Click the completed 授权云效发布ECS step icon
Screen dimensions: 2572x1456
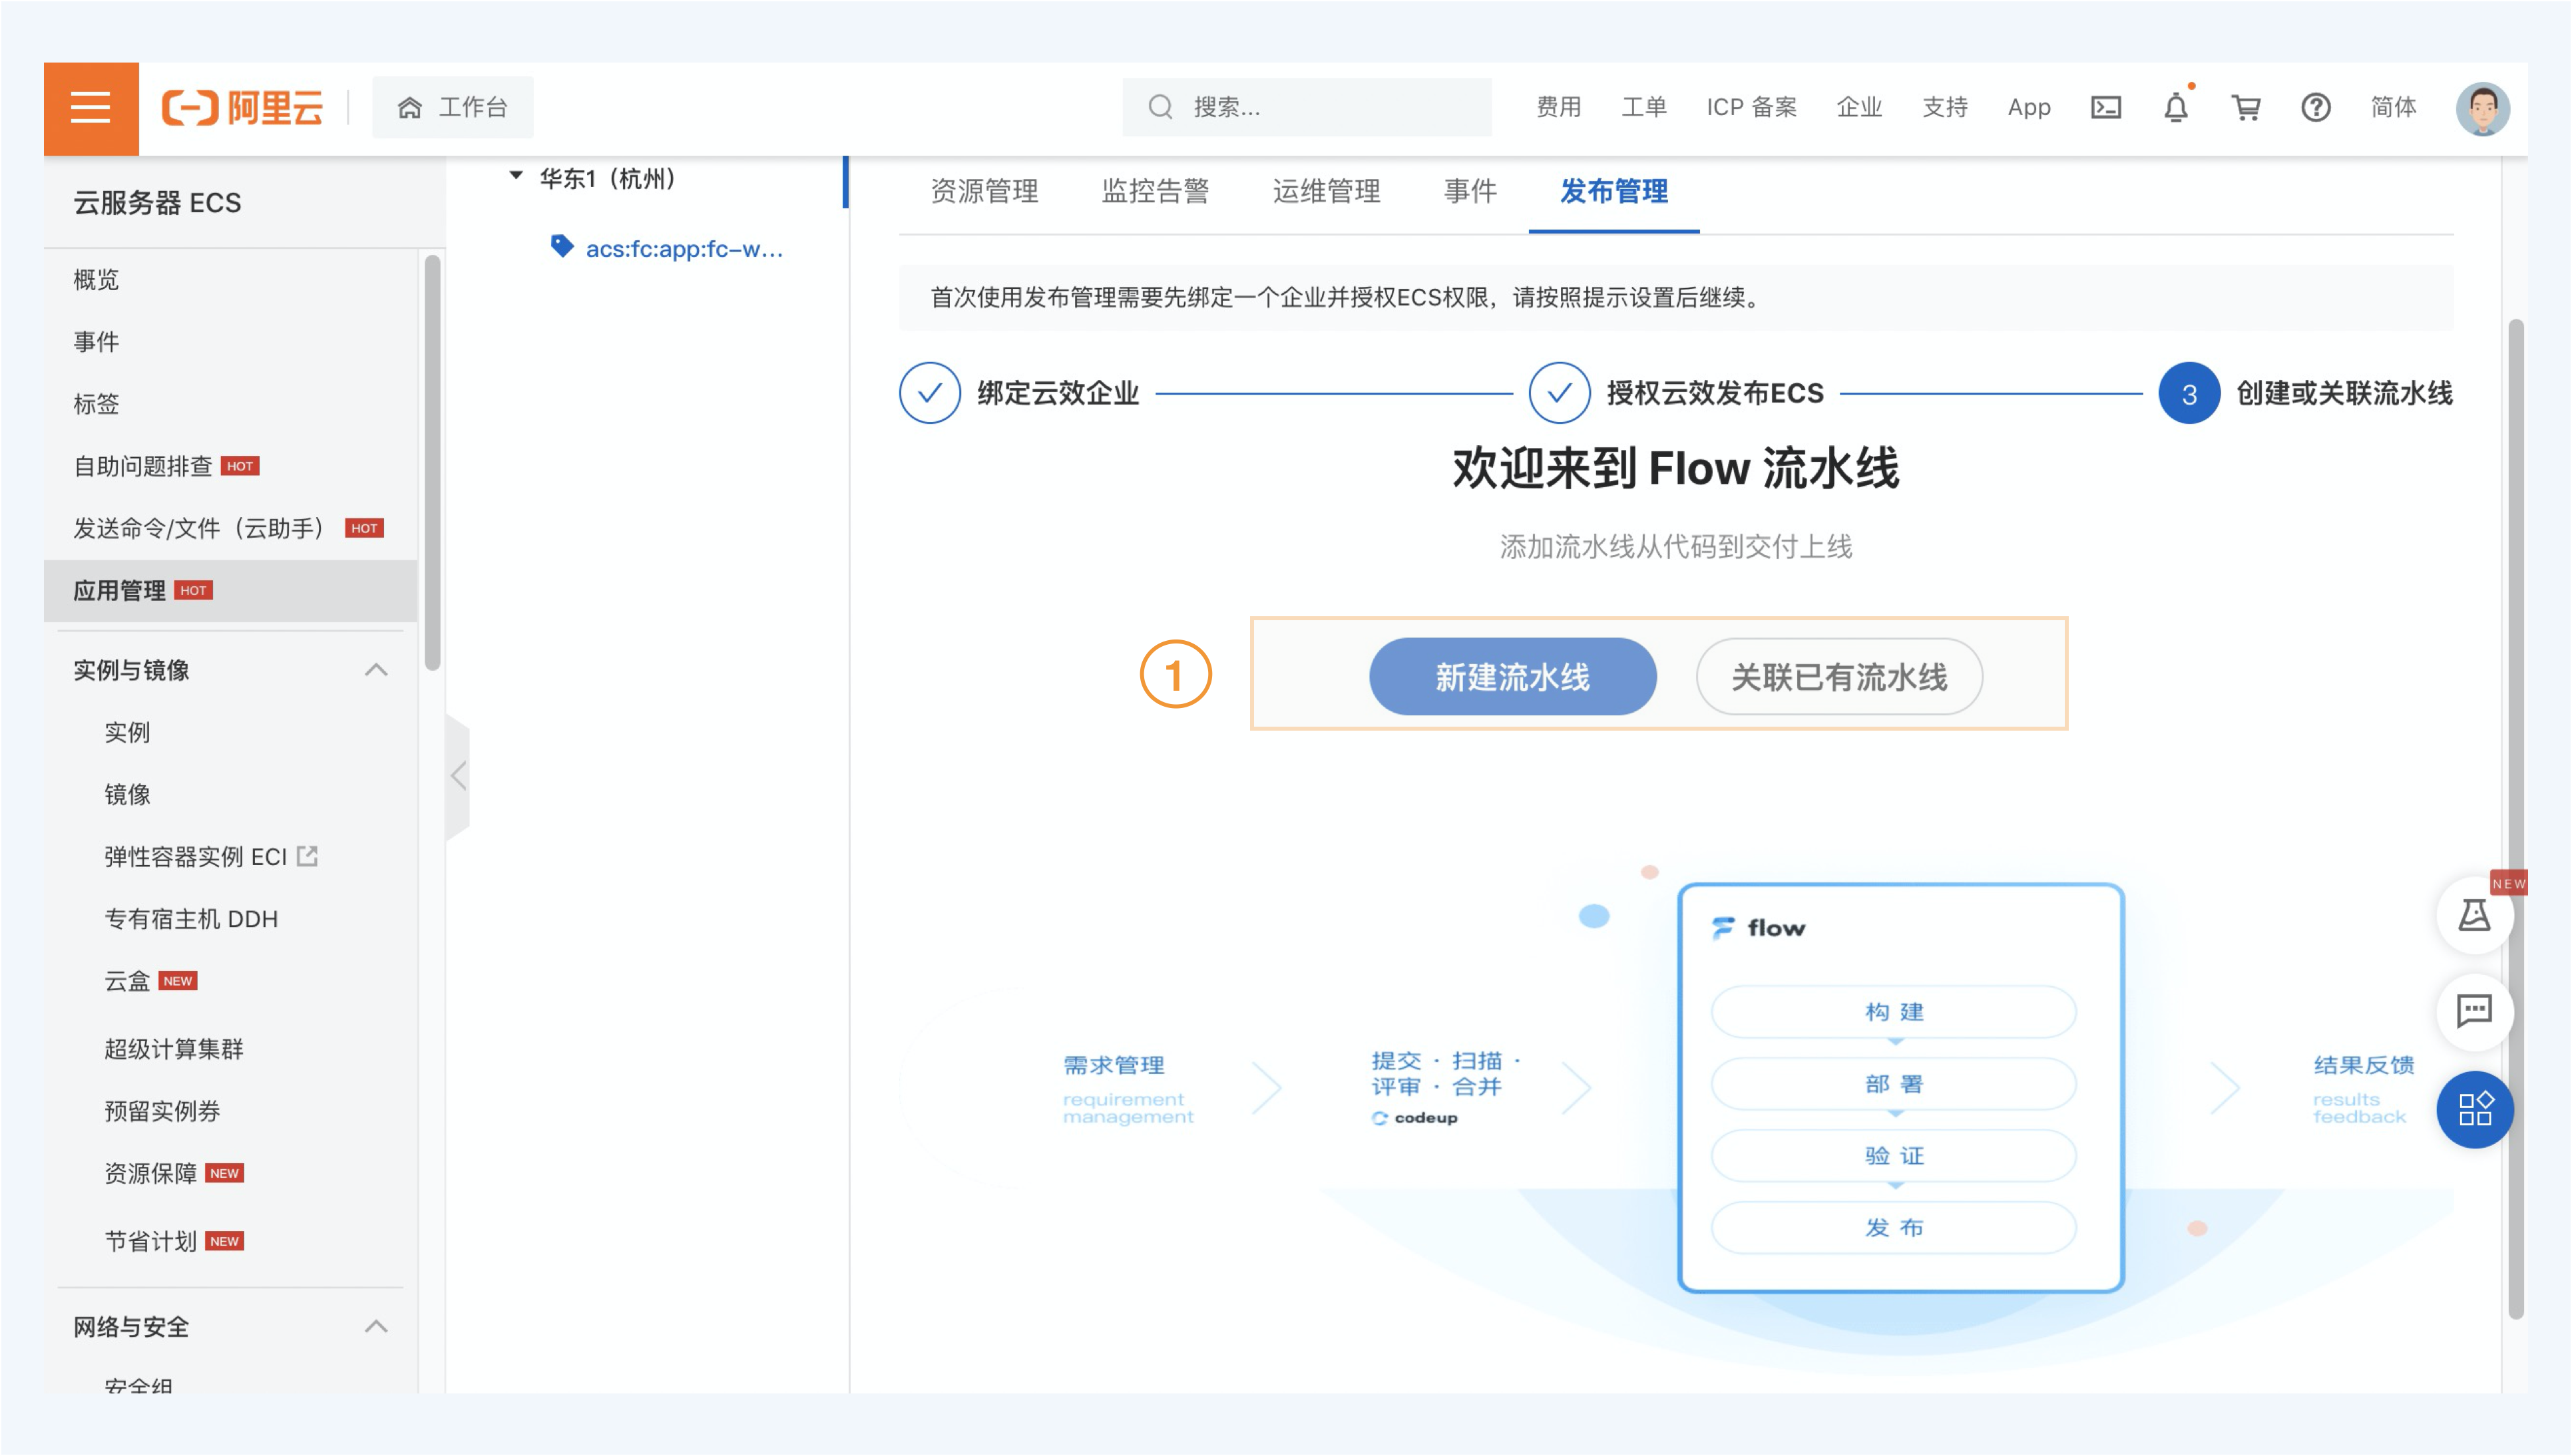tap(1559, 393)
